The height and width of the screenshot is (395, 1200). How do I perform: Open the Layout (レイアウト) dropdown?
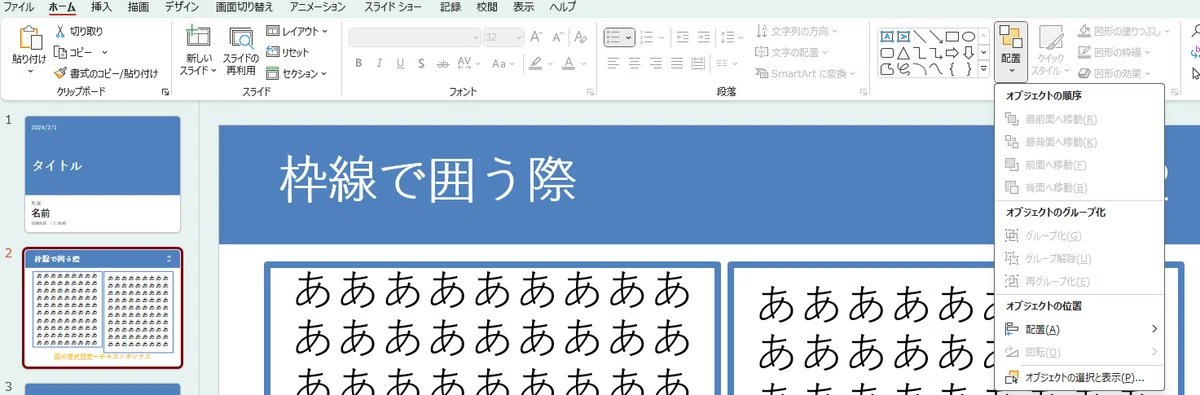[296, 31]
